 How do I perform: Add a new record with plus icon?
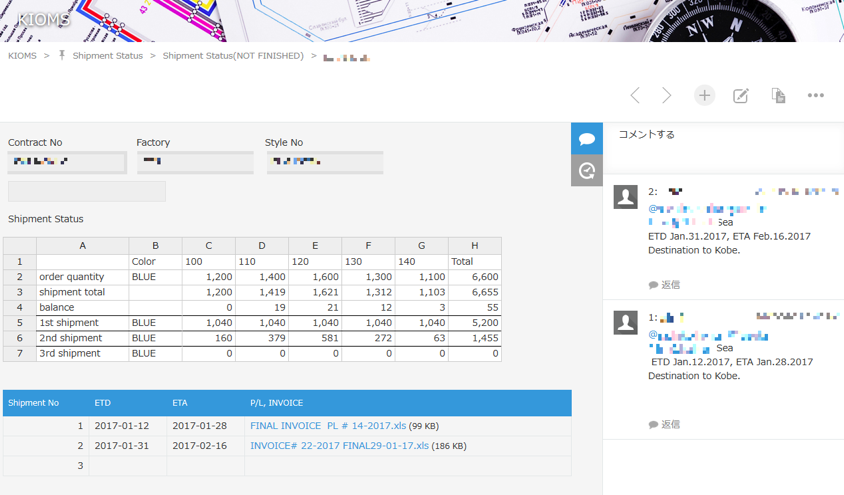(x=704, y=96)
